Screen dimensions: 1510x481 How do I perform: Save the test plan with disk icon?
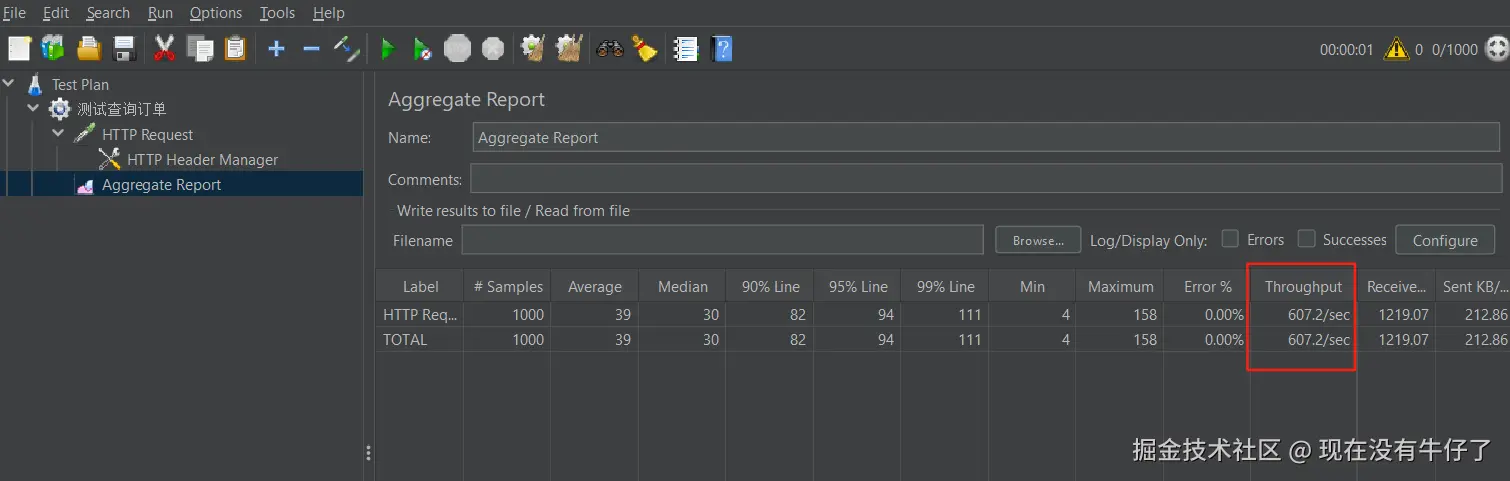click(124, 47)
